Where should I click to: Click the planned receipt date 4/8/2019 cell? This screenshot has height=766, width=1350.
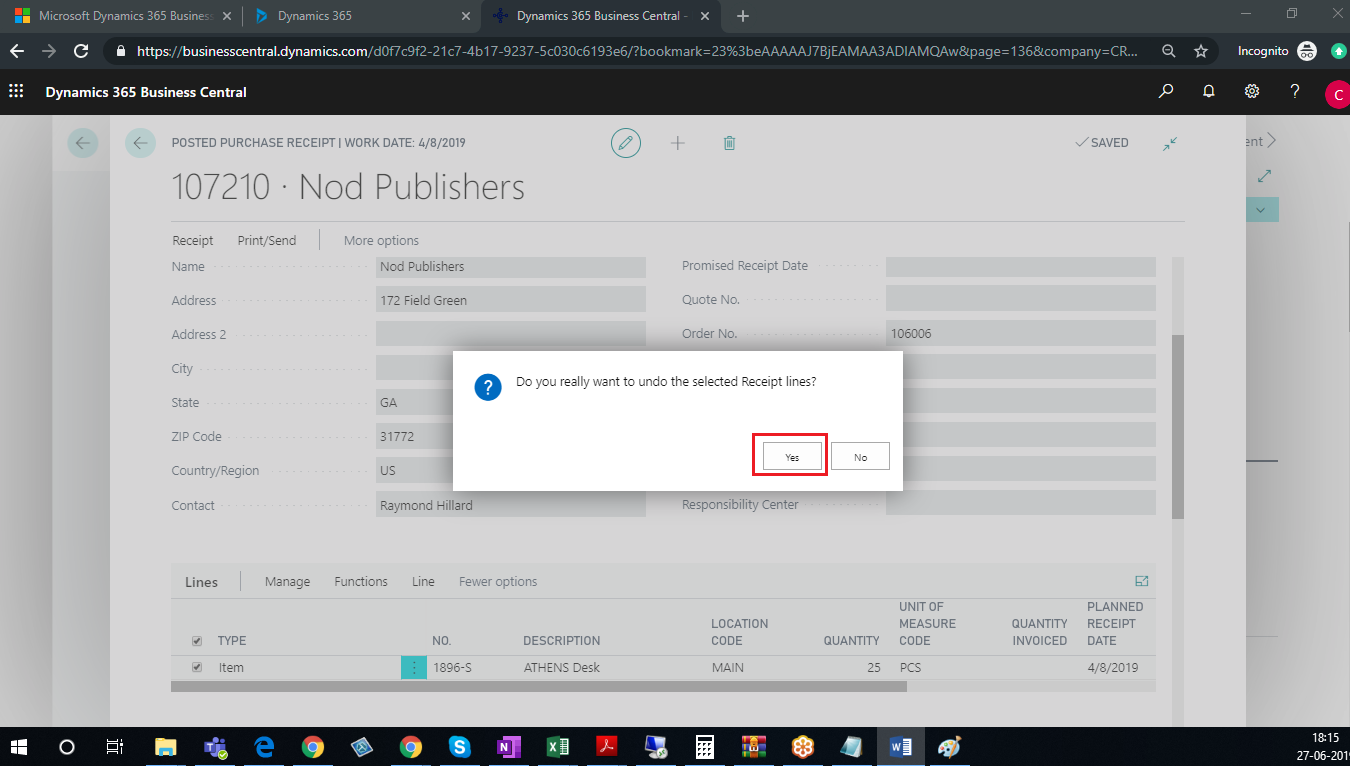[x=1112, y=667]
